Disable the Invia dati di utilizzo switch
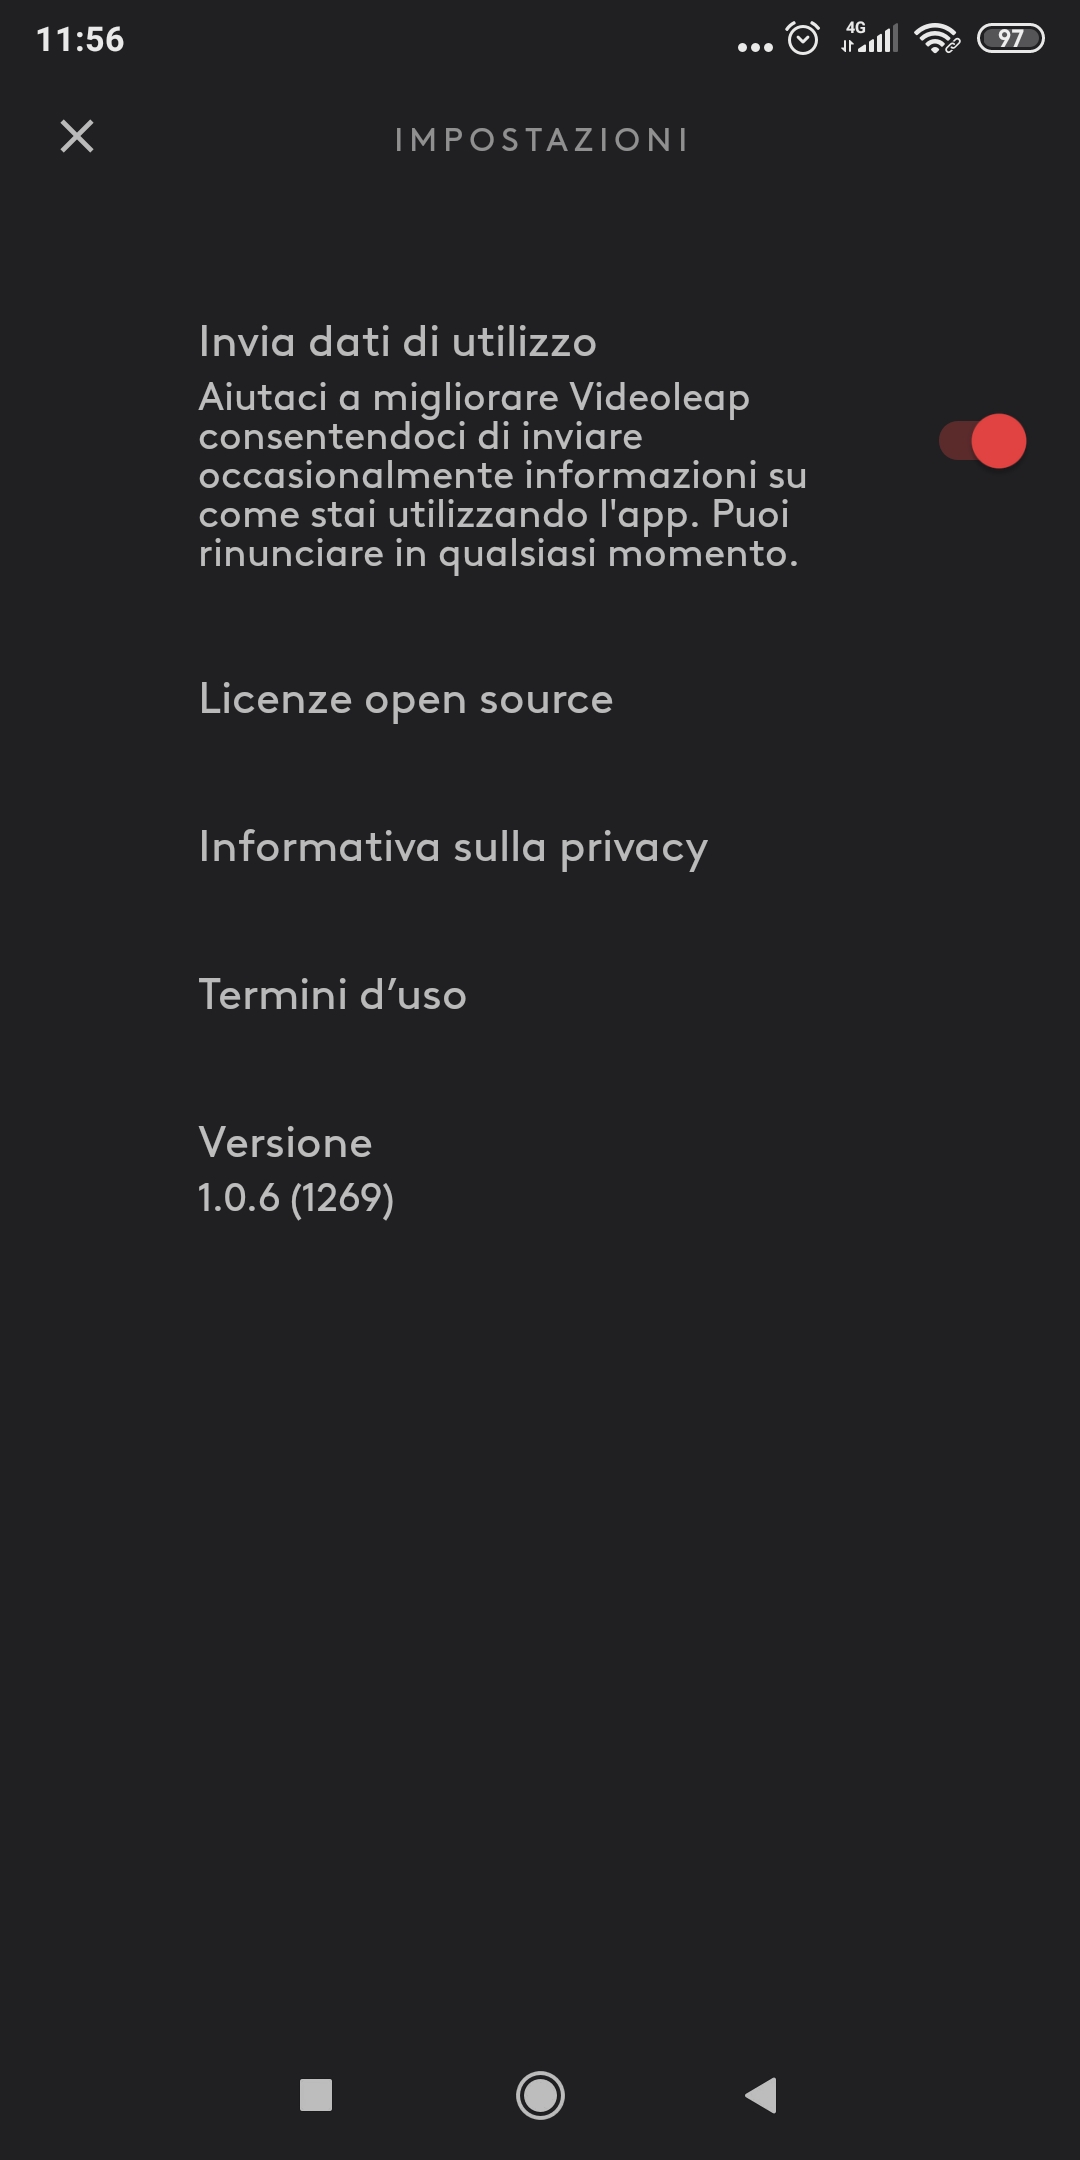Viewport: 1080px width, 2160px height. click(x=982, y=441)
